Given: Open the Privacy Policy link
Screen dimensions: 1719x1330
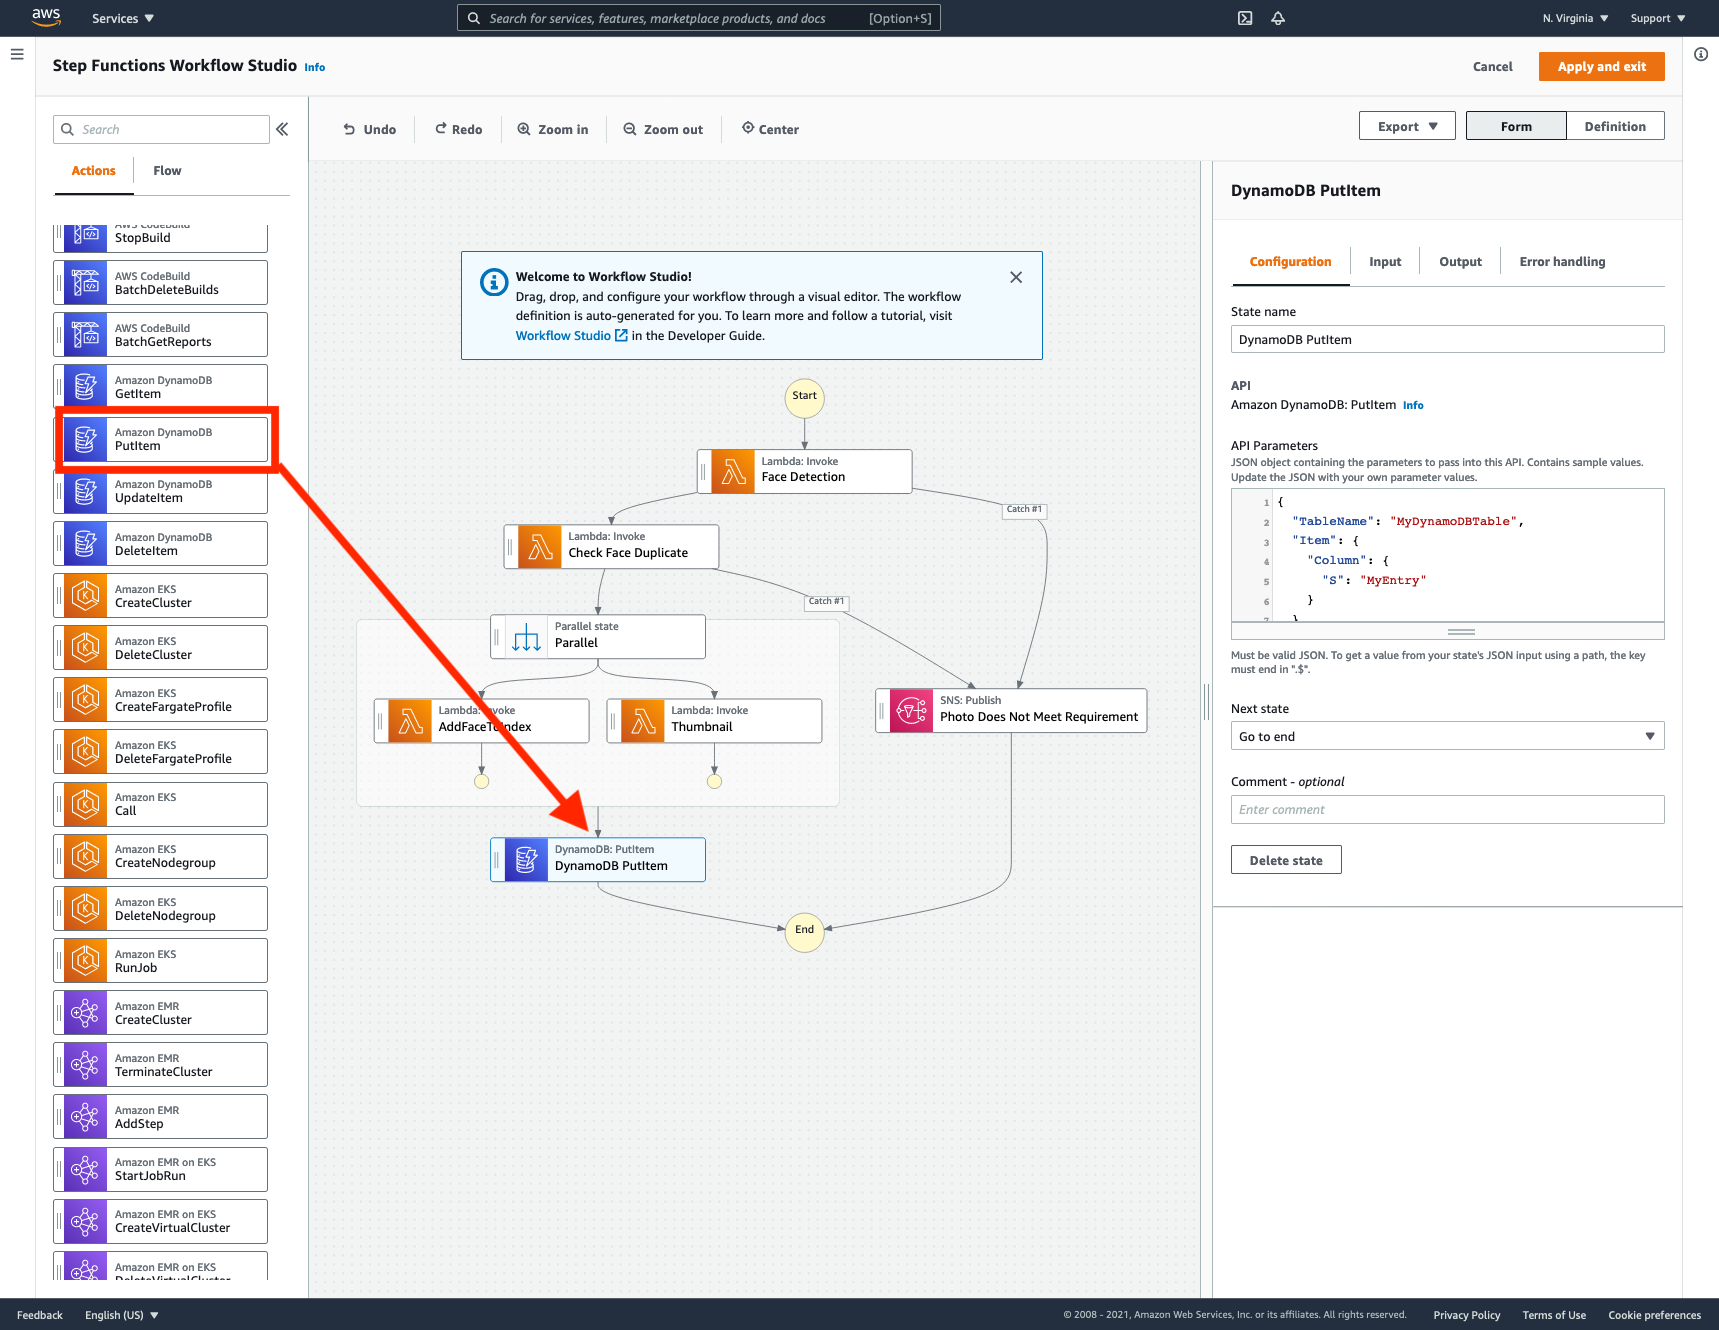Looking at the screenshot, I should pyautogui.click(x=1466, y=1315).
